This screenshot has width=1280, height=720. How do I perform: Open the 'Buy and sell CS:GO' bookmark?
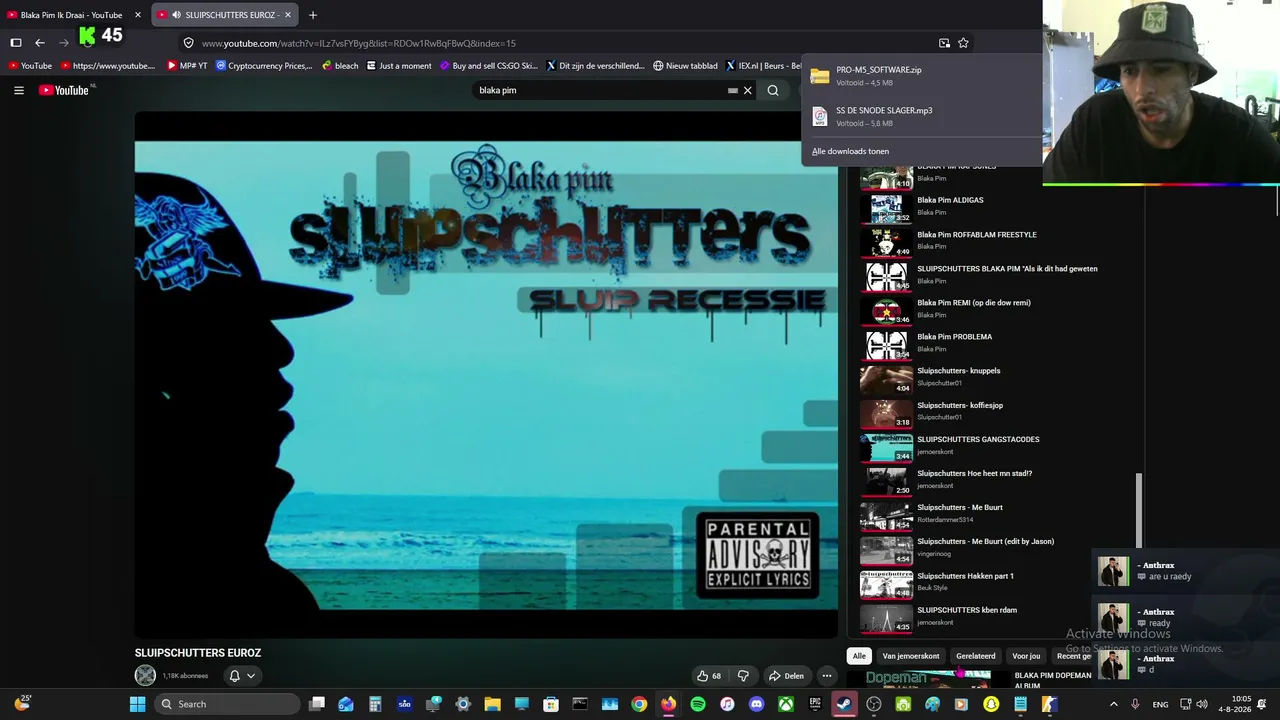[x=489, y=66]
